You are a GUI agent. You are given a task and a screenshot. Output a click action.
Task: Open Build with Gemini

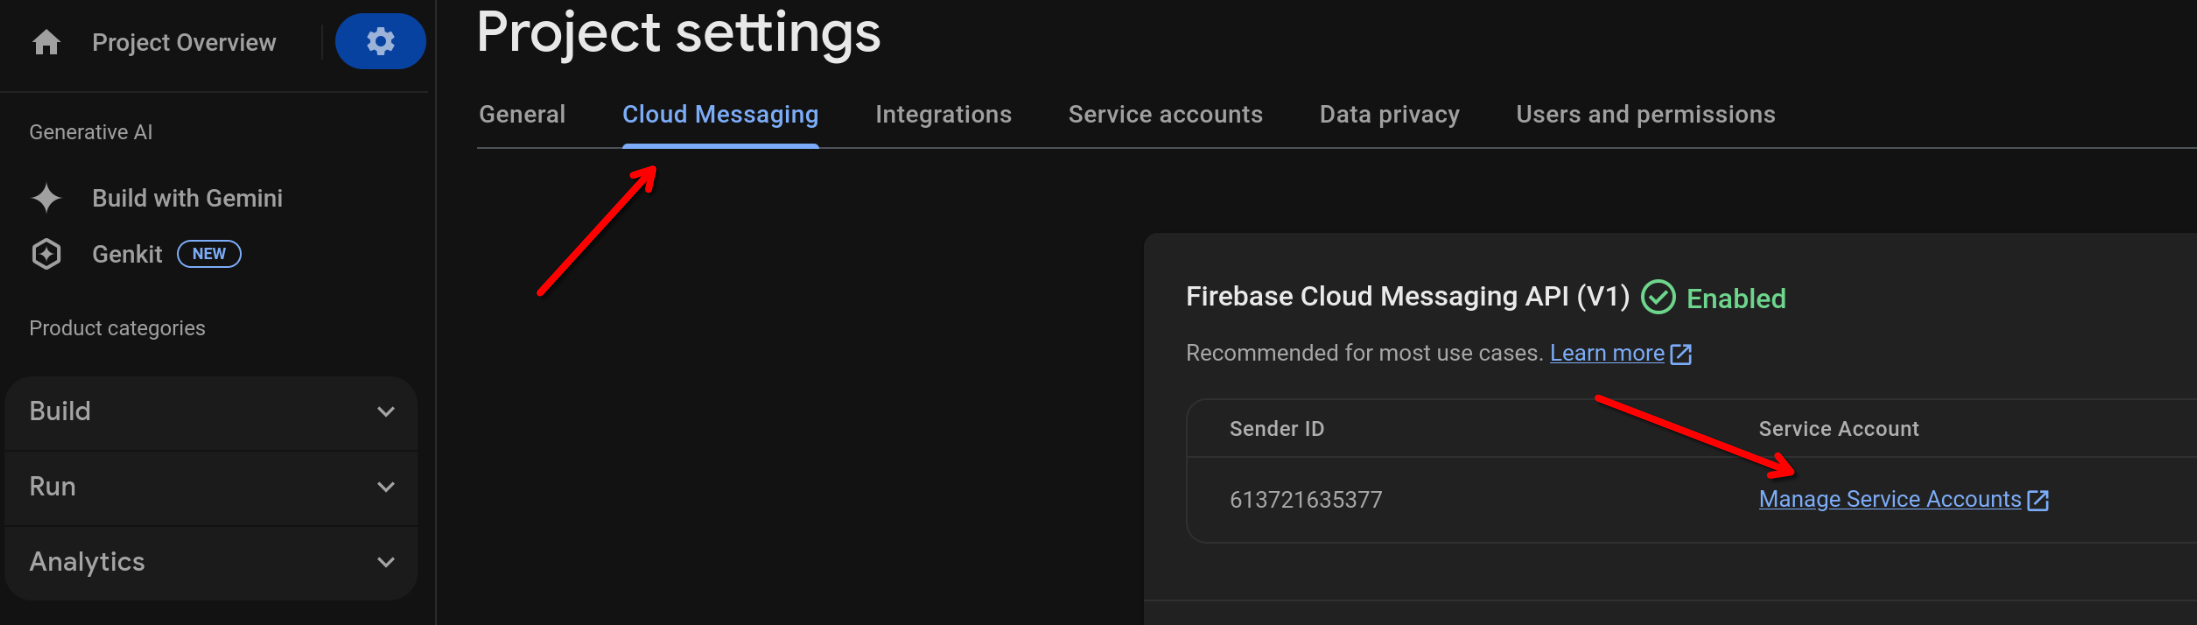(187, 198)
